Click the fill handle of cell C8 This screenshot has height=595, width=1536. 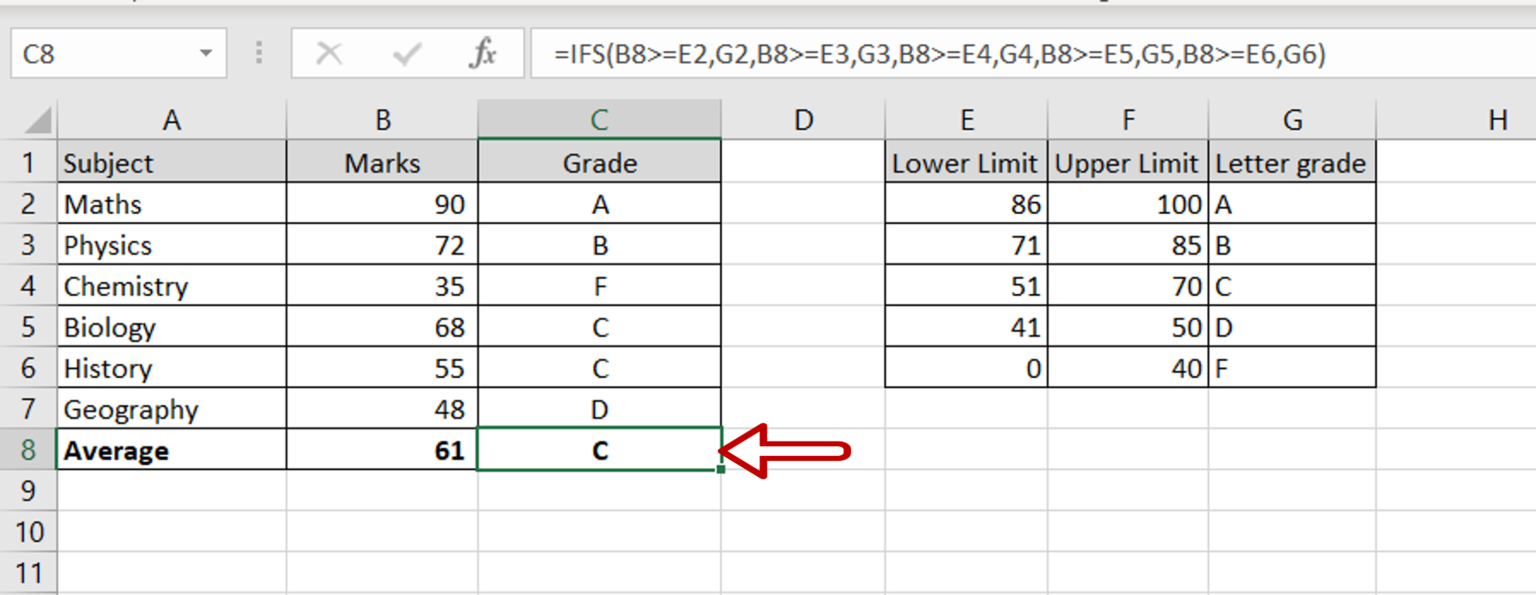pyautogui.click(x=720, y=468)
